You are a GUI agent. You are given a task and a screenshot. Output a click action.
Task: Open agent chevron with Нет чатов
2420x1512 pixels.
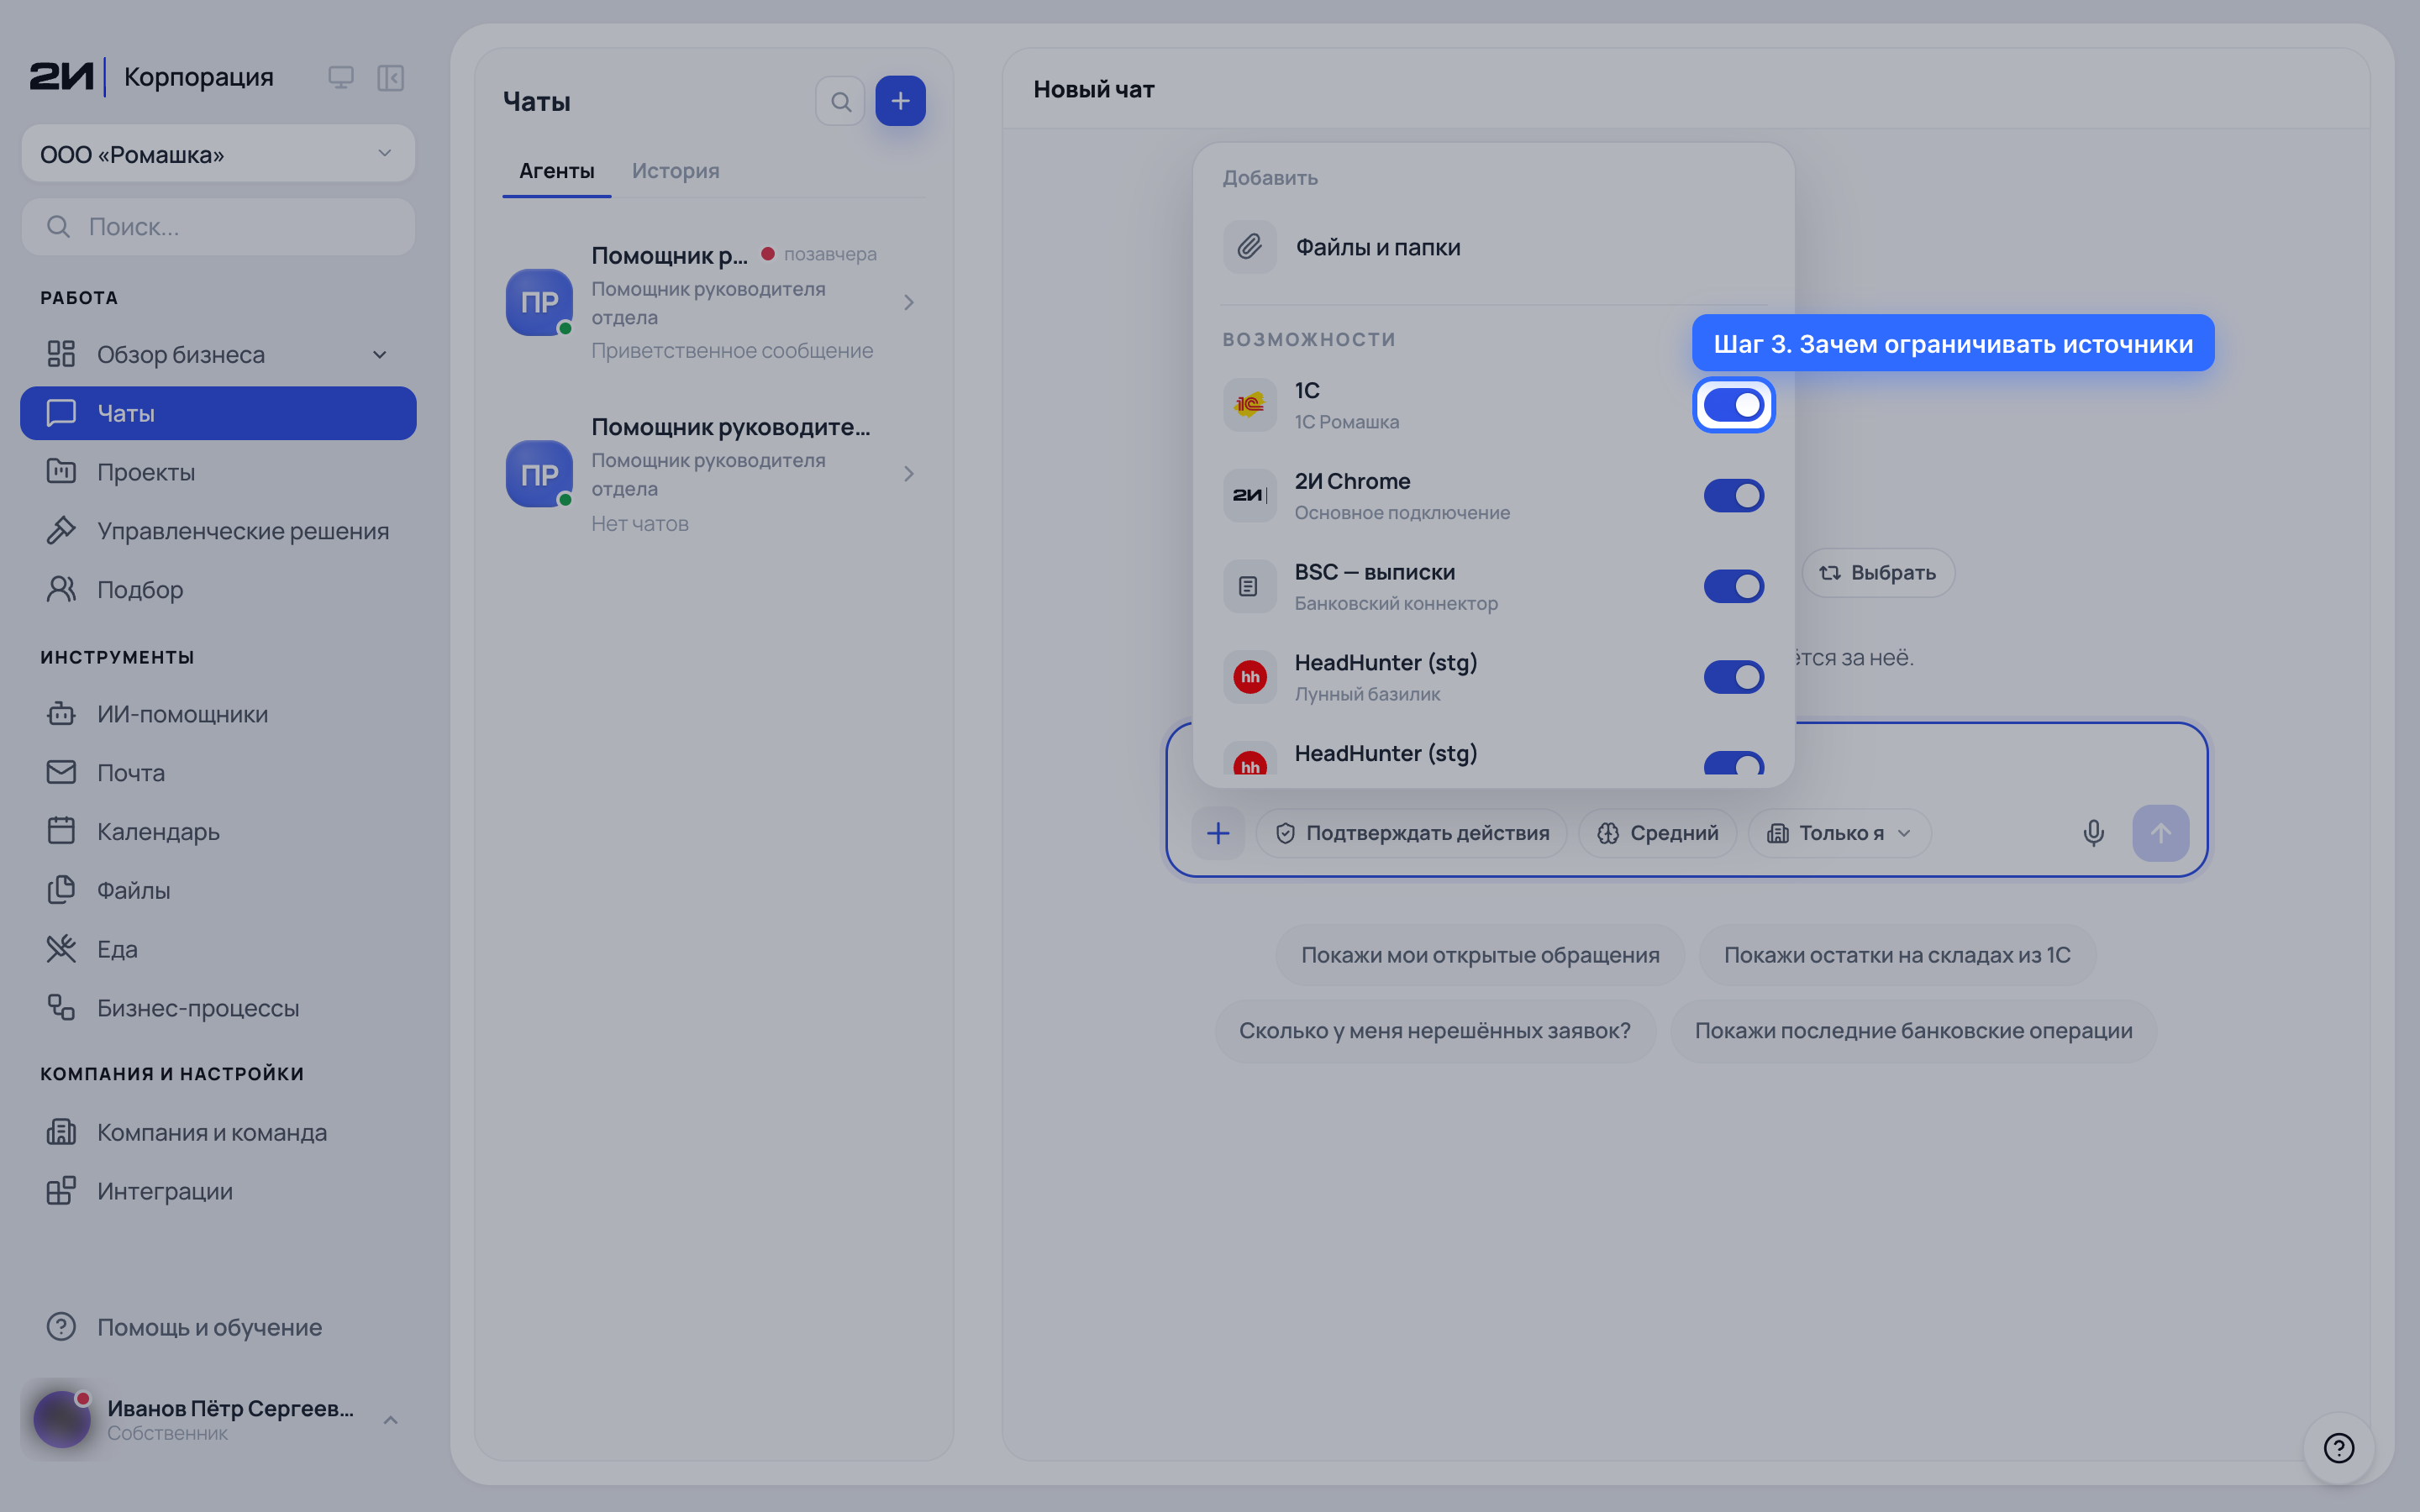(909, 474)
